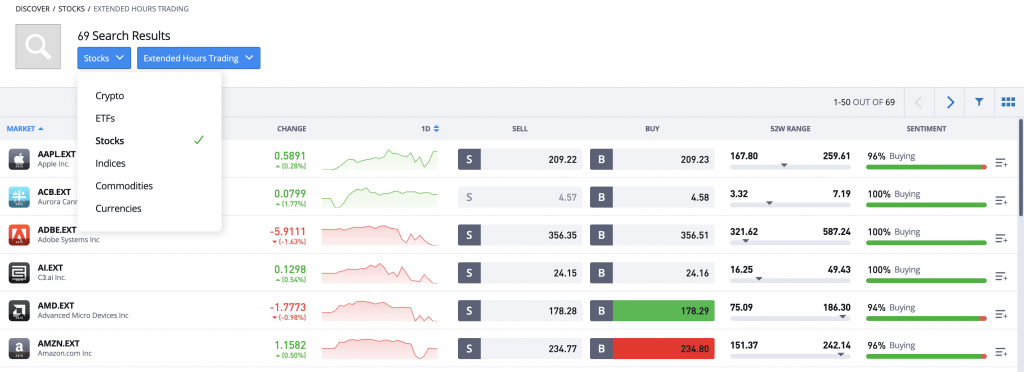
Task: Buy AMZN.EXT at red 234.80
Action: [652, 349]
